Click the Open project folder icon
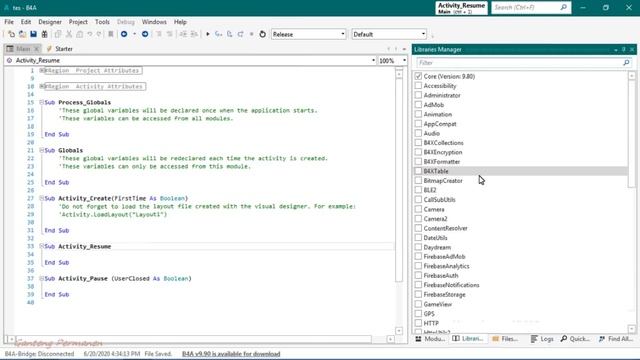 pyautogui.click(x=22, y=34)
